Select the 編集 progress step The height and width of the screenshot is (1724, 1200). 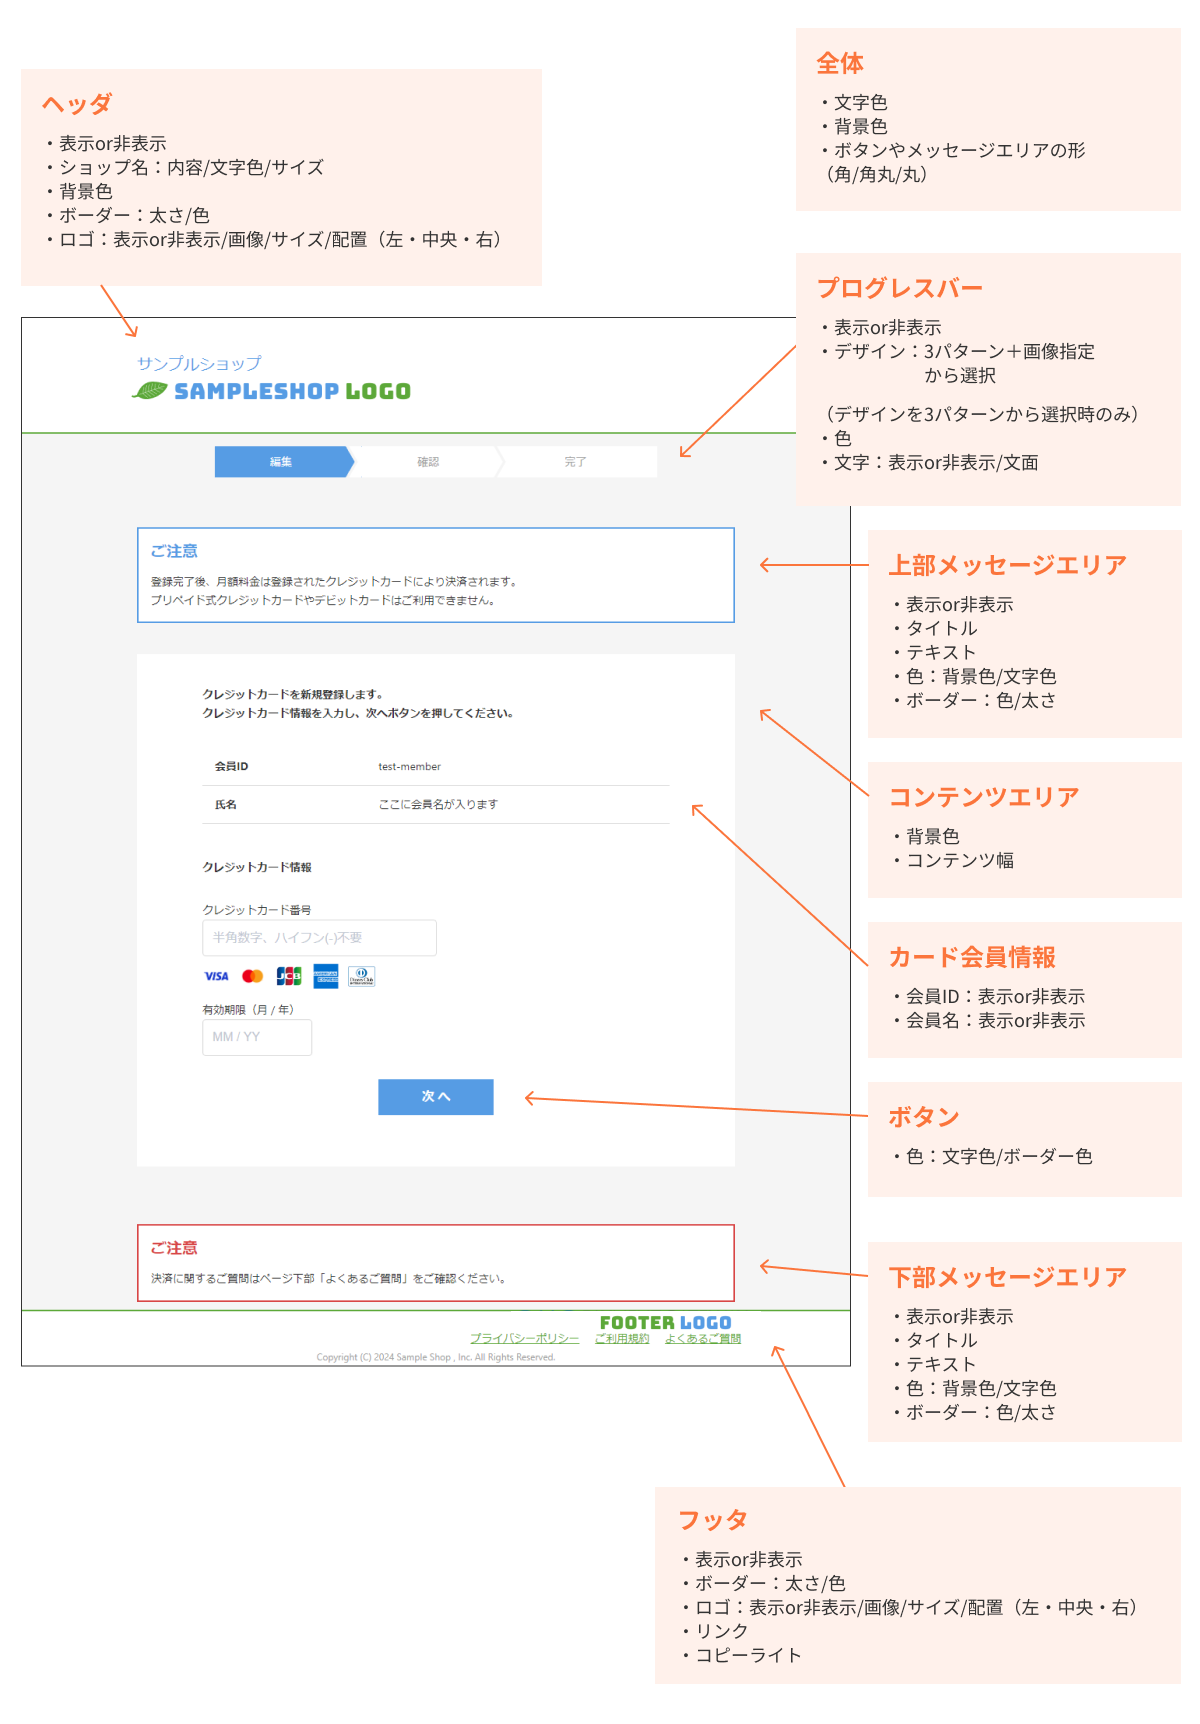pos(284,462)
